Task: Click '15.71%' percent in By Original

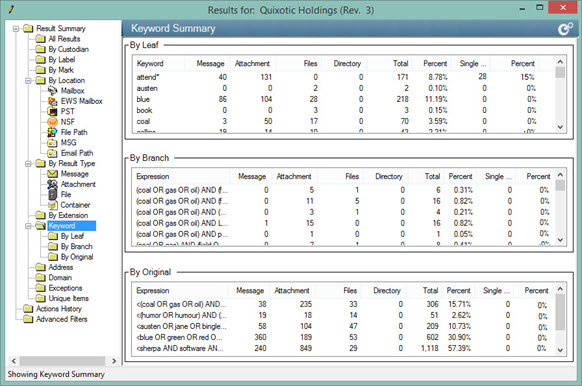Action: [x=460, y=304]
